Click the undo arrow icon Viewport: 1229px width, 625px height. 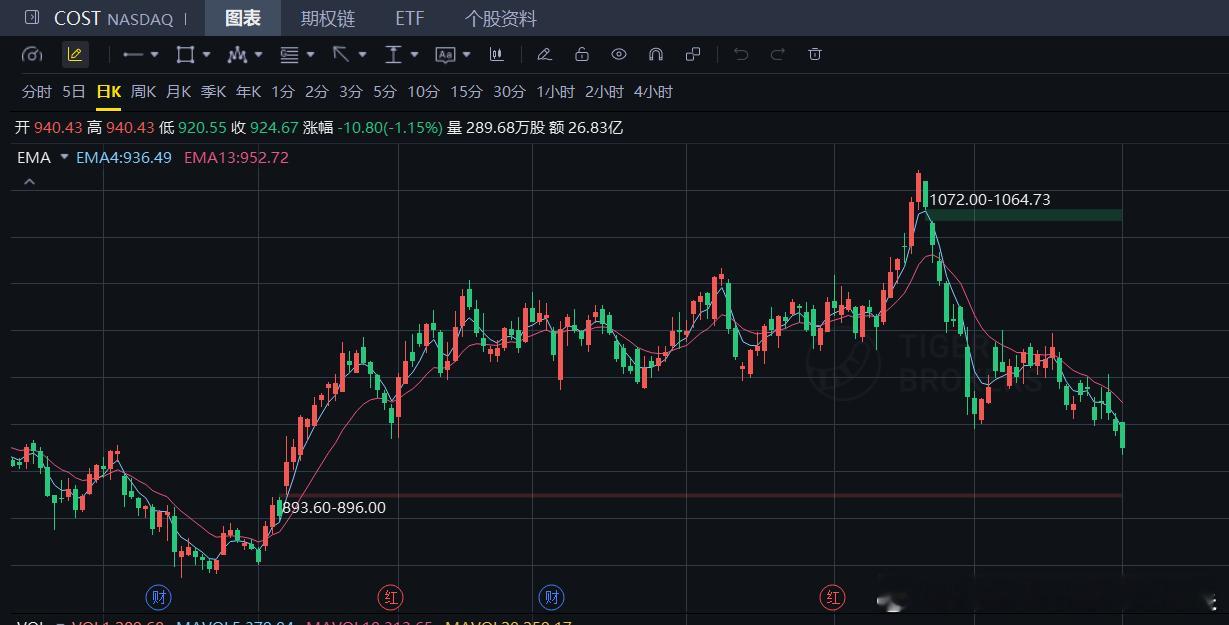[x=741, y=54]
